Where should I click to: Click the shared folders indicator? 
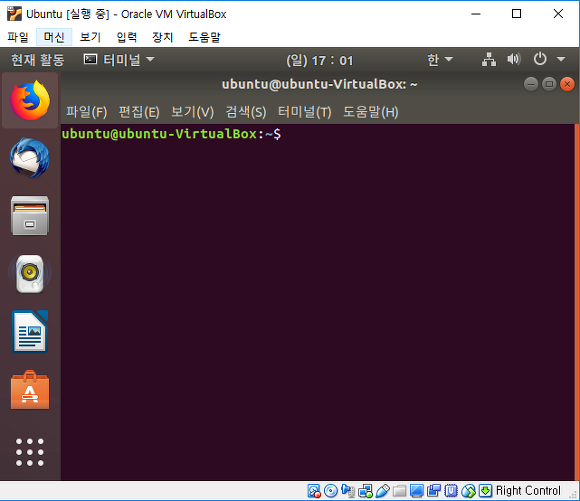tap(399, 491)
